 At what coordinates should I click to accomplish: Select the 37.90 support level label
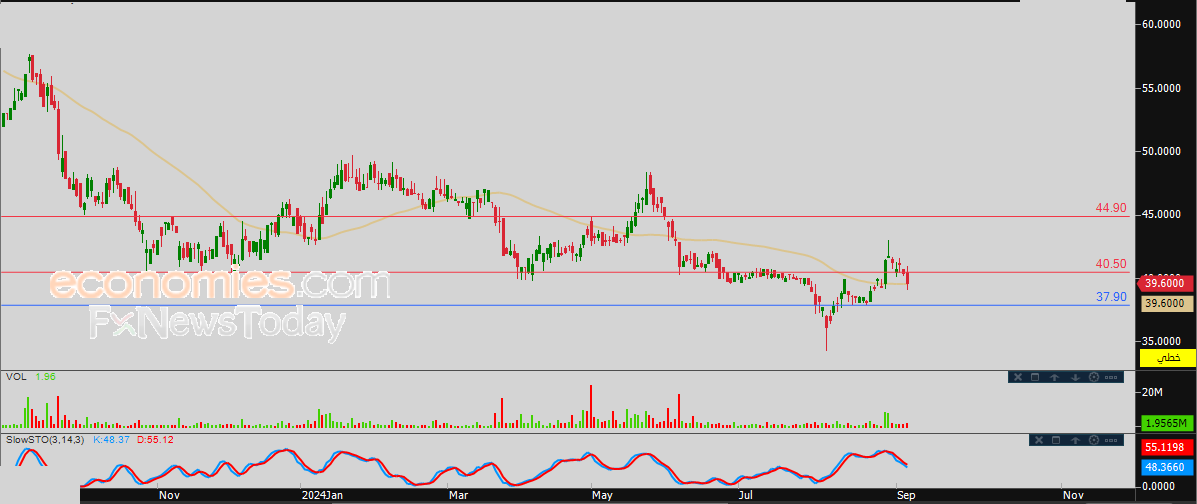coord(1112,297)
